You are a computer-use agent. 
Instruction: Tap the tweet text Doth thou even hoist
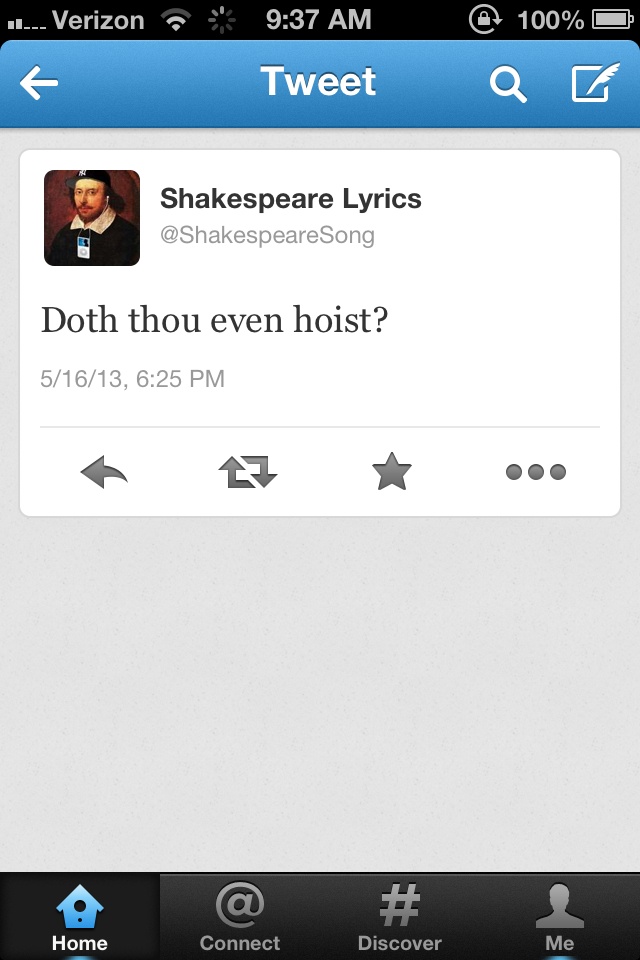pyautogui.click(x=214, y=320)
